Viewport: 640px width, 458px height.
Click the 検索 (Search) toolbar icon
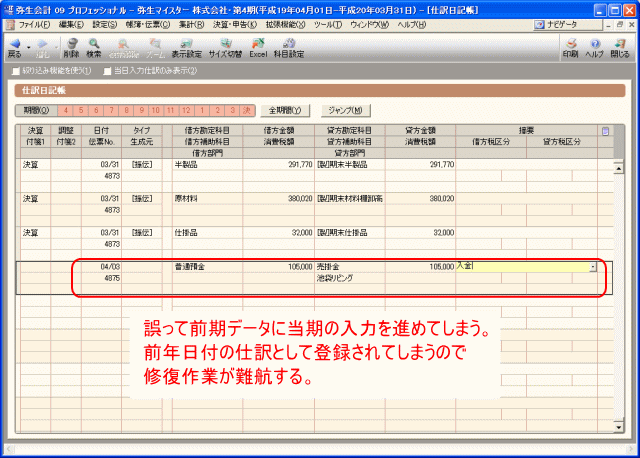click(x=94, y=48)
